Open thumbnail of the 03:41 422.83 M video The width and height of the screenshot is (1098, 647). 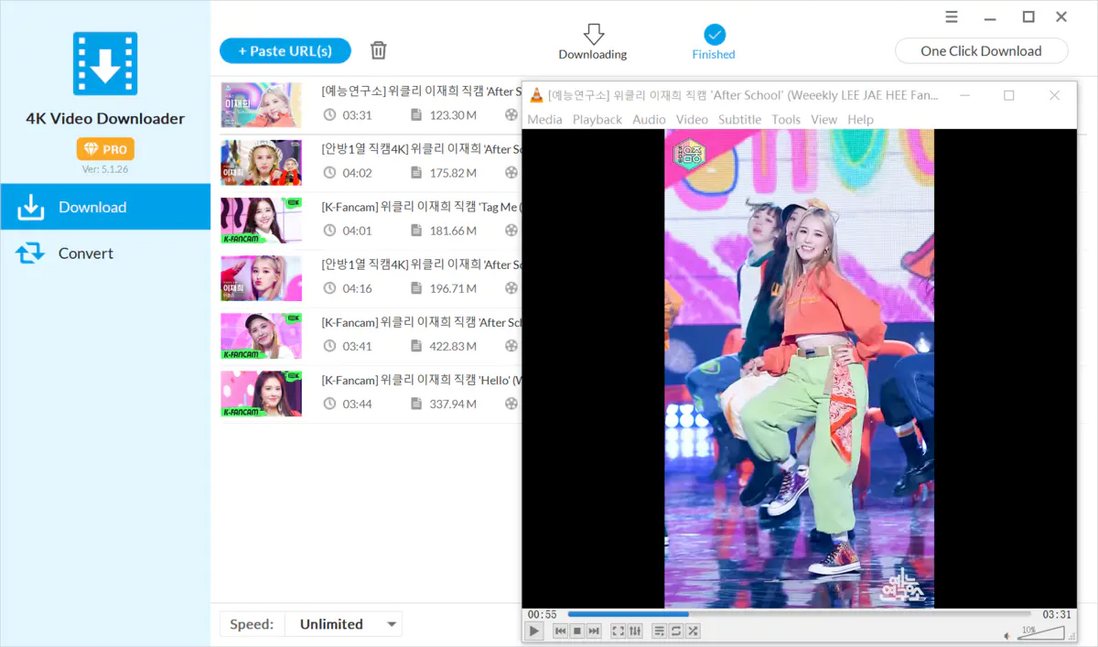point(261,336)
